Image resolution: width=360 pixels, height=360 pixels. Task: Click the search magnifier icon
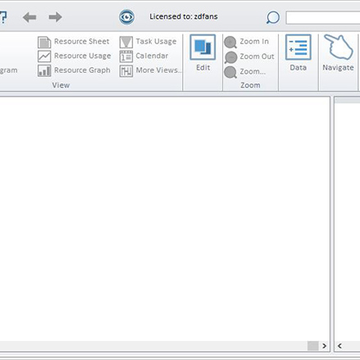273,18
